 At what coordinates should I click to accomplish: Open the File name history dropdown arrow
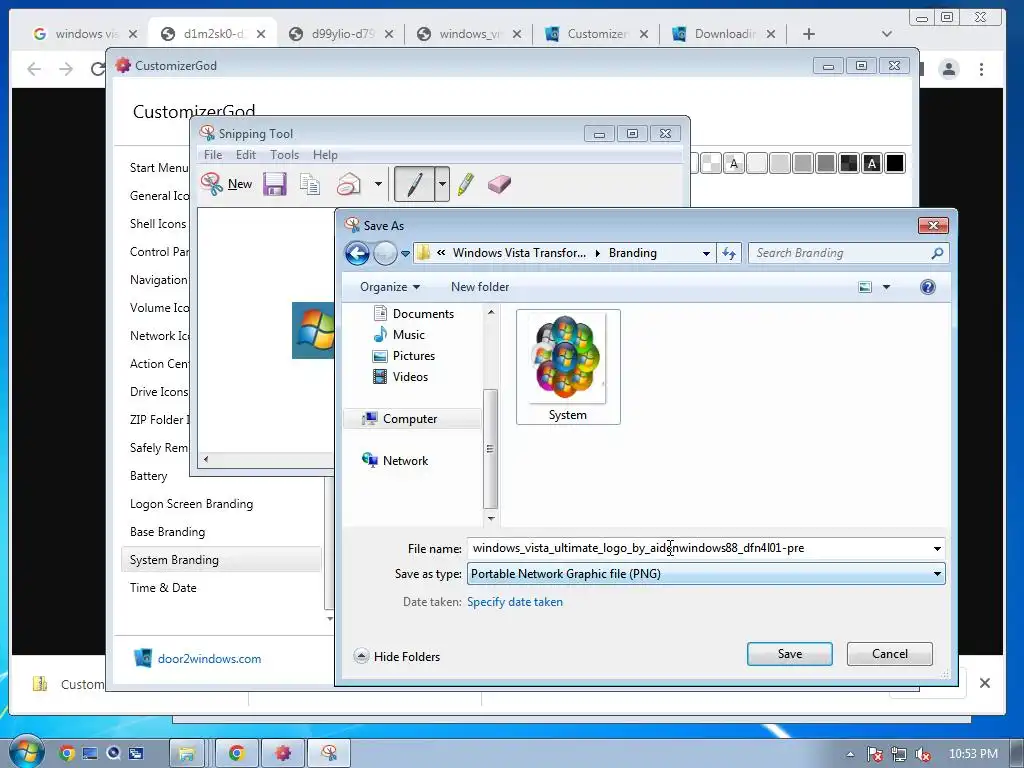(937, 549)
